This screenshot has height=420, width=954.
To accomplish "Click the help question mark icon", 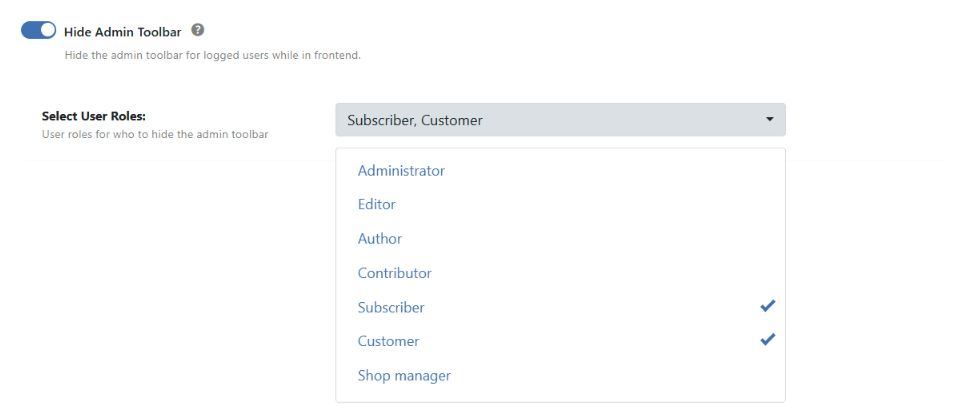I will click(x=198, y=31).
